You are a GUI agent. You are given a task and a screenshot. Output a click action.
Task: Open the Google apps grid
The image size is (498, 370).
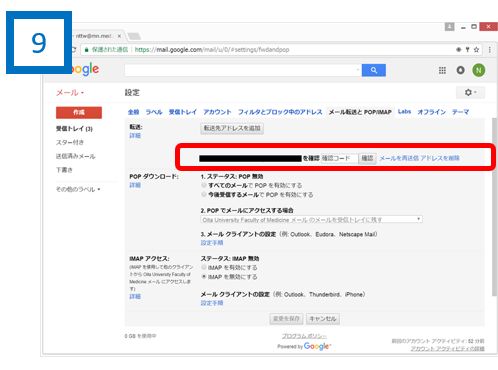coord(442,70)
